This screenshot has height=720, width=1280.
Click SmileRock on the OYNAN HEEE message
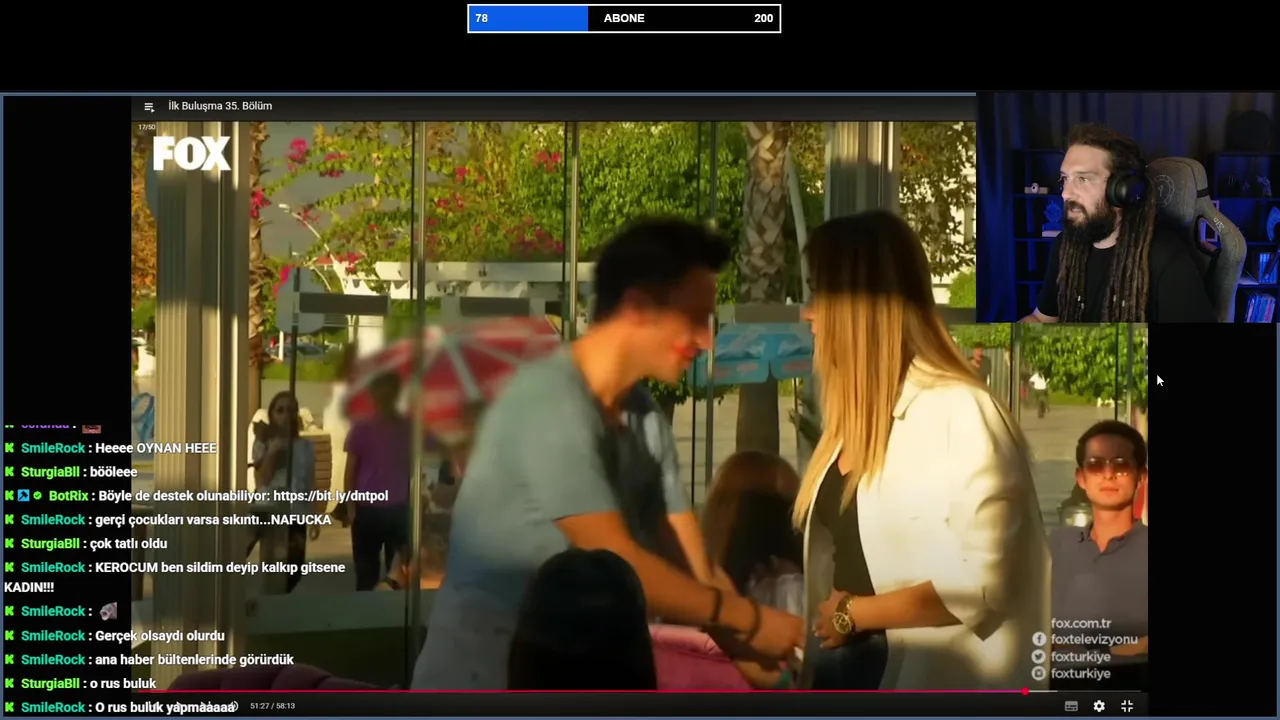(53, 448)
